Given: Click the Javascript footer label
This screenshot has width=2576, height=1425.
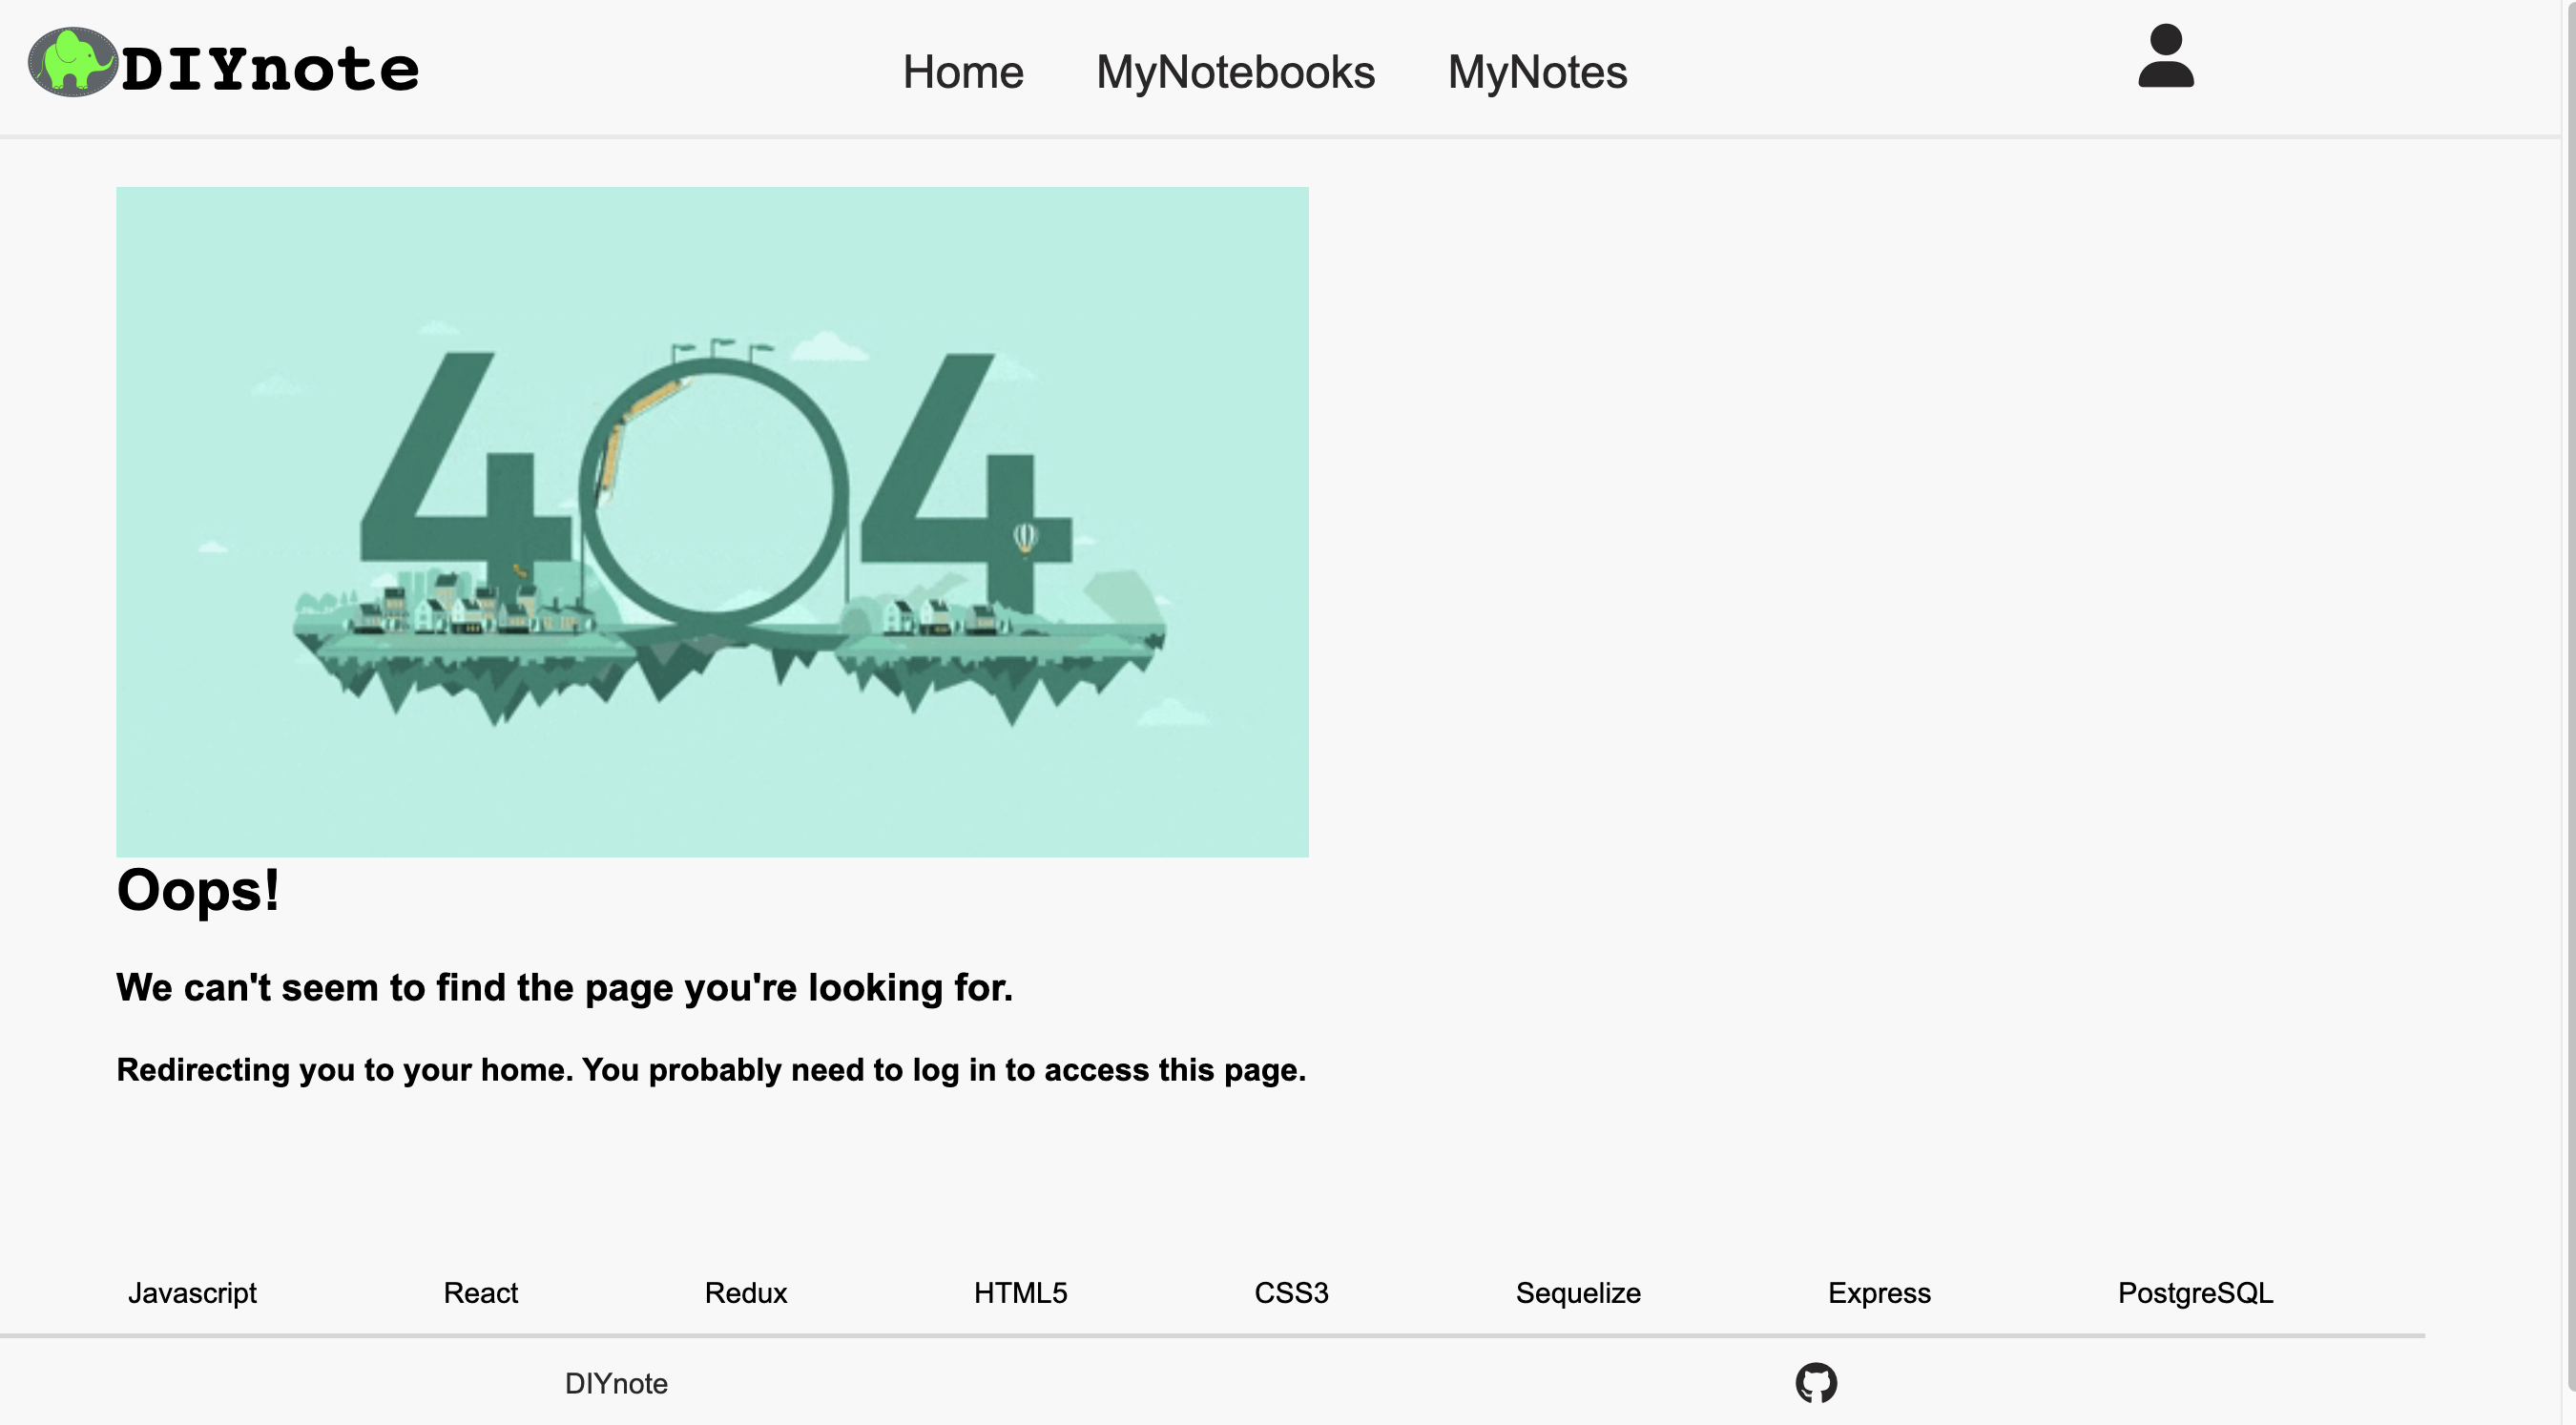Looking at the screenshot, I should [x=192, y=1293].
